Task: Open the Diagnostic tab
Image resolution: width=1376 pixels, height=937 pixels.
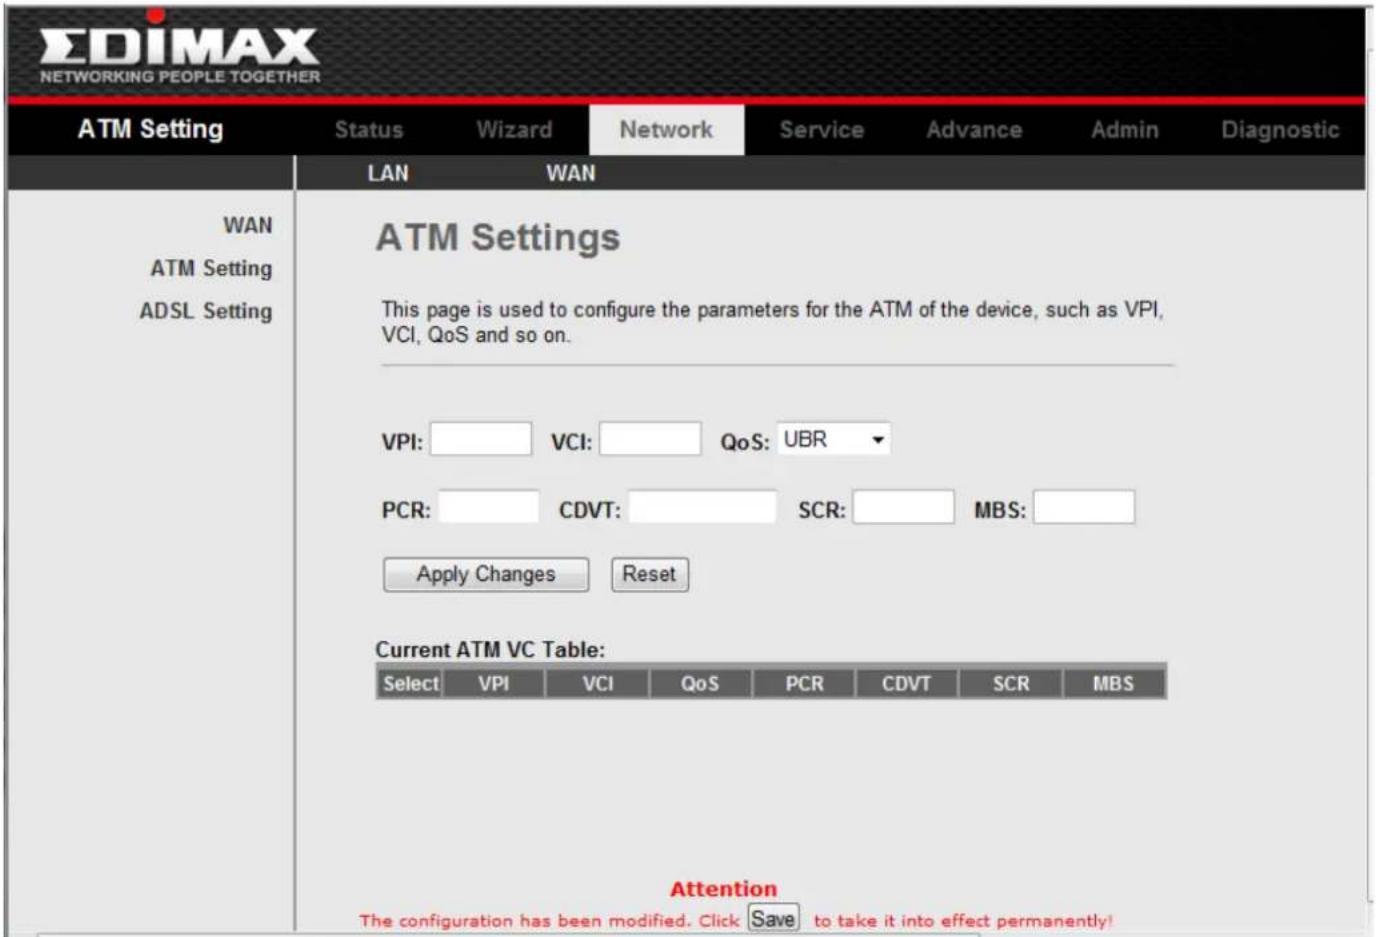Action: pyautogui.click(x=1280, y=130)
